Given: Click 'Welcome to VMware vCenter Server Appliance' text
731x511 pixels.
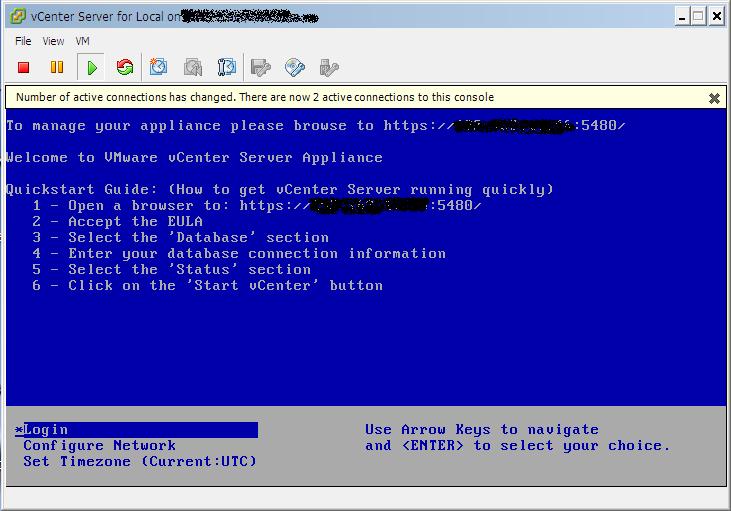Looking at the screenshot, I should 194,158.
